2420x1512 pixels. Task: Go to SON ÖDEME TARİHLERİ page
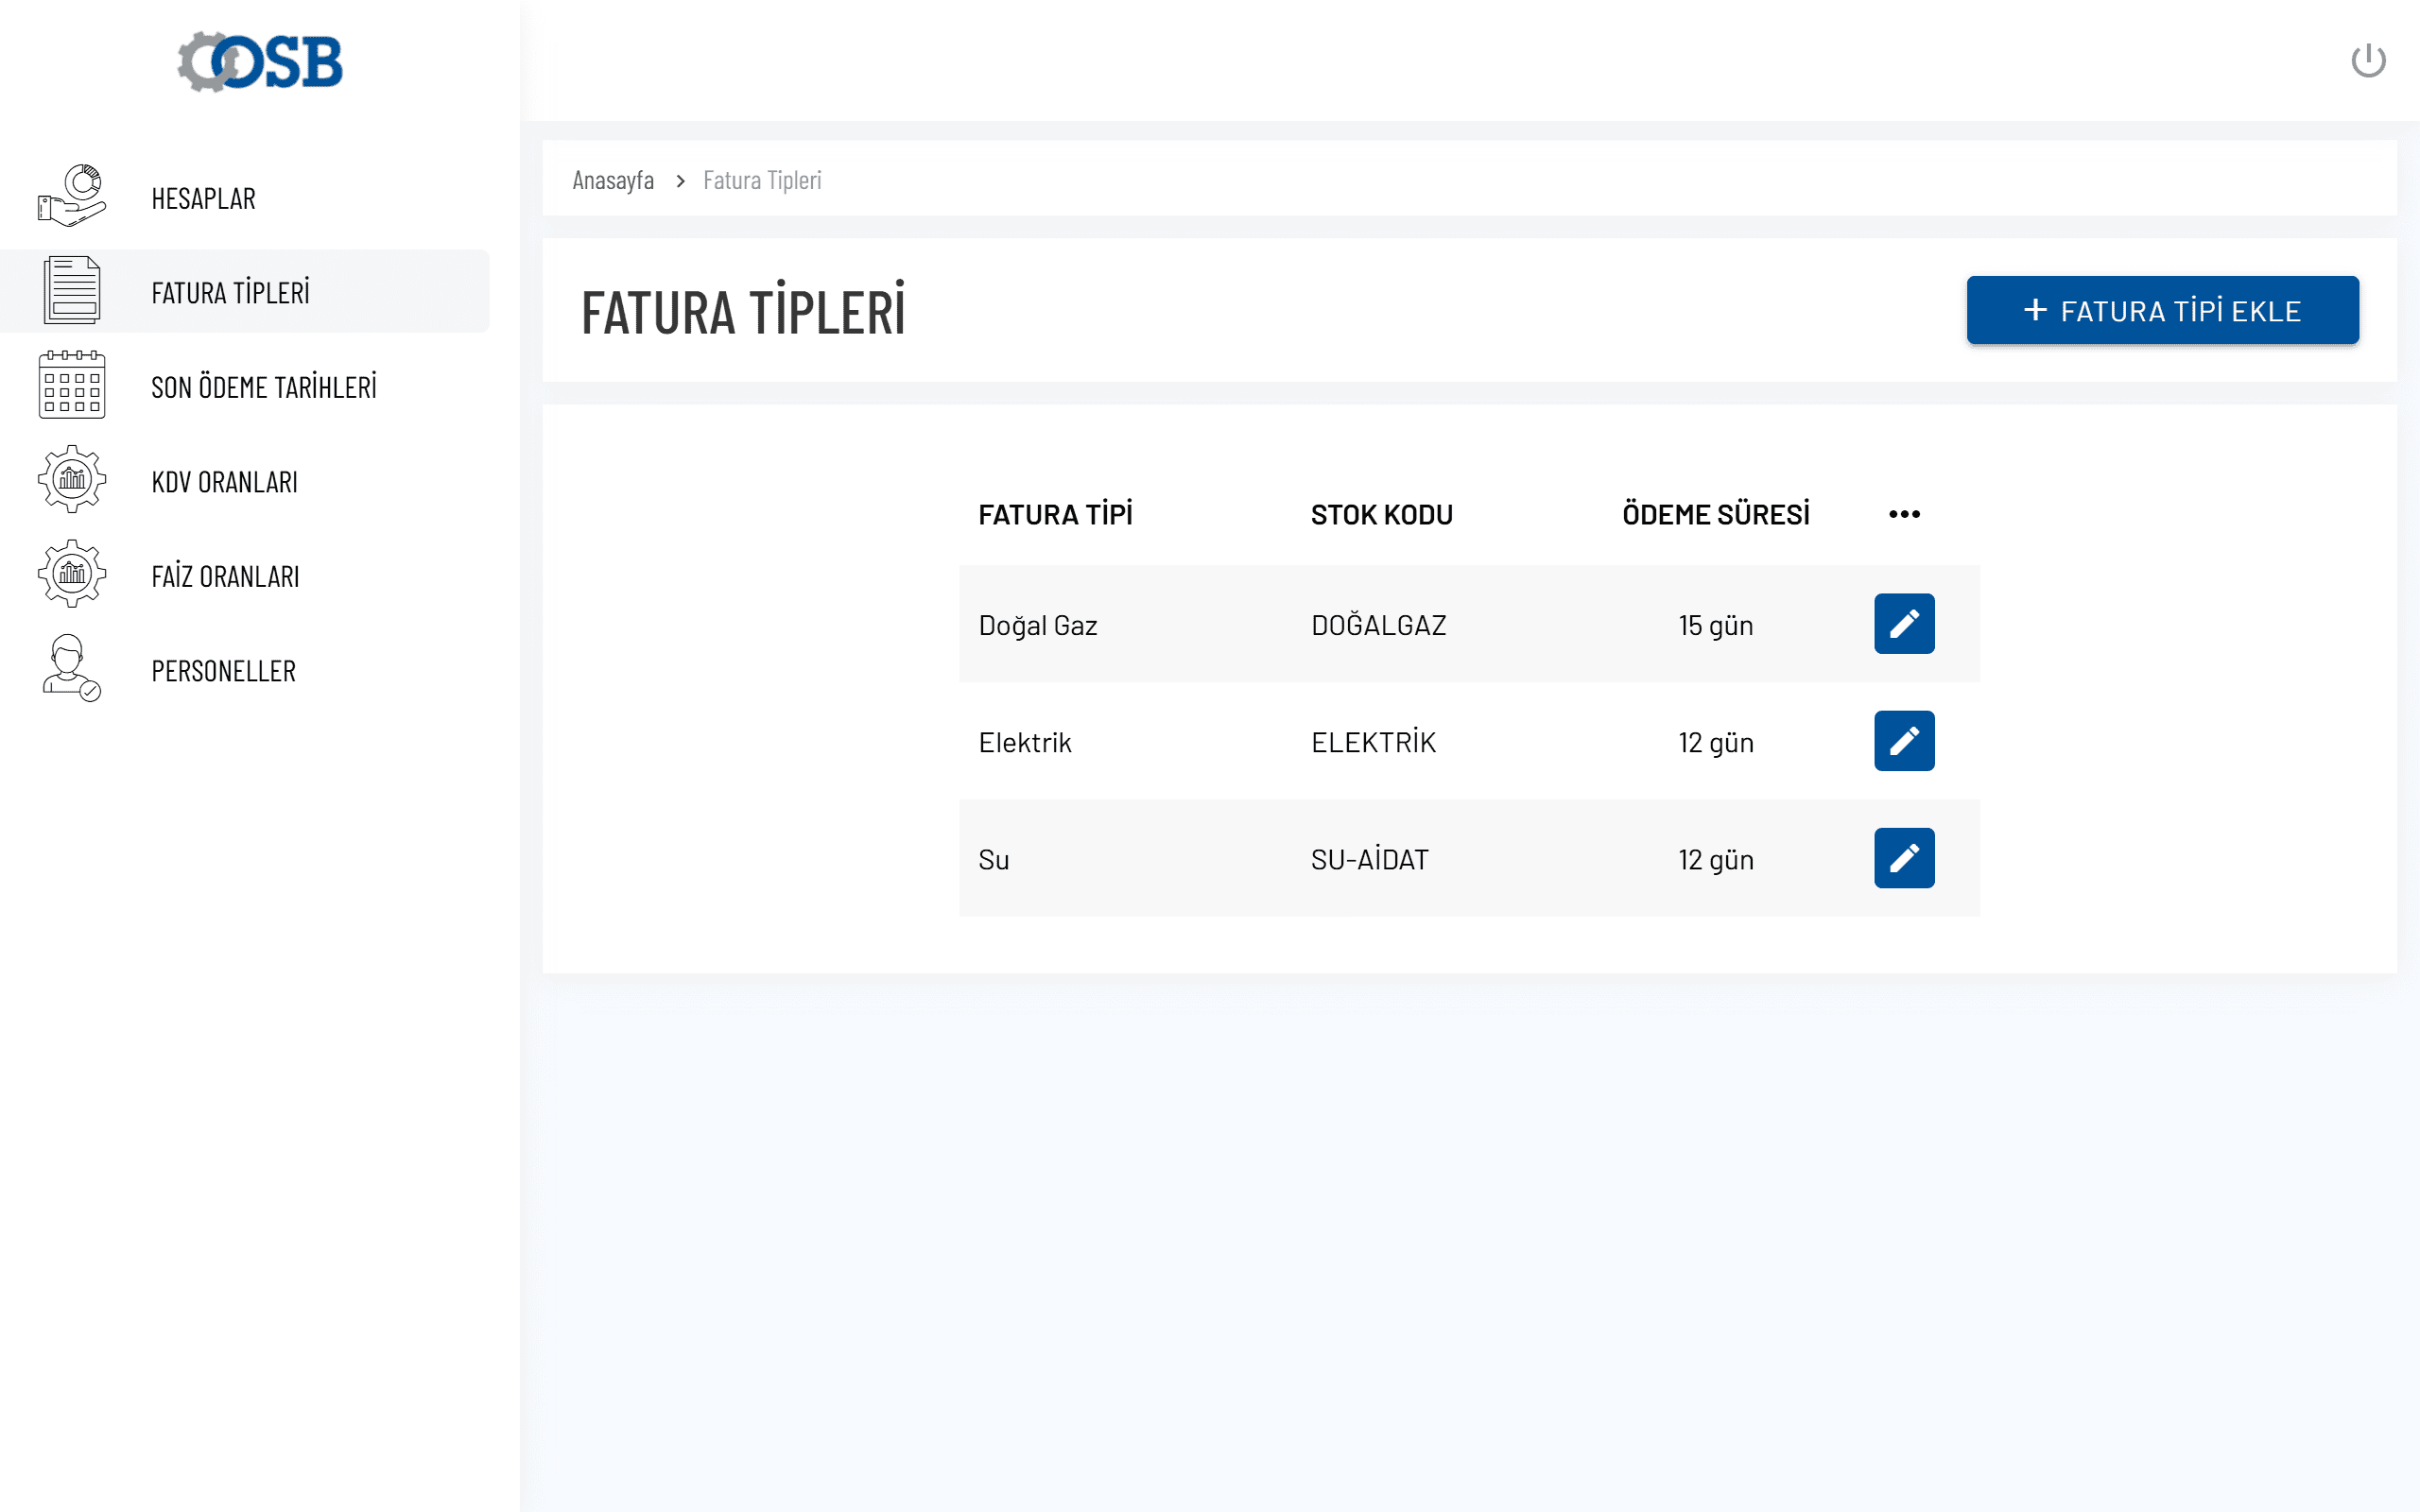pos(264,387)
